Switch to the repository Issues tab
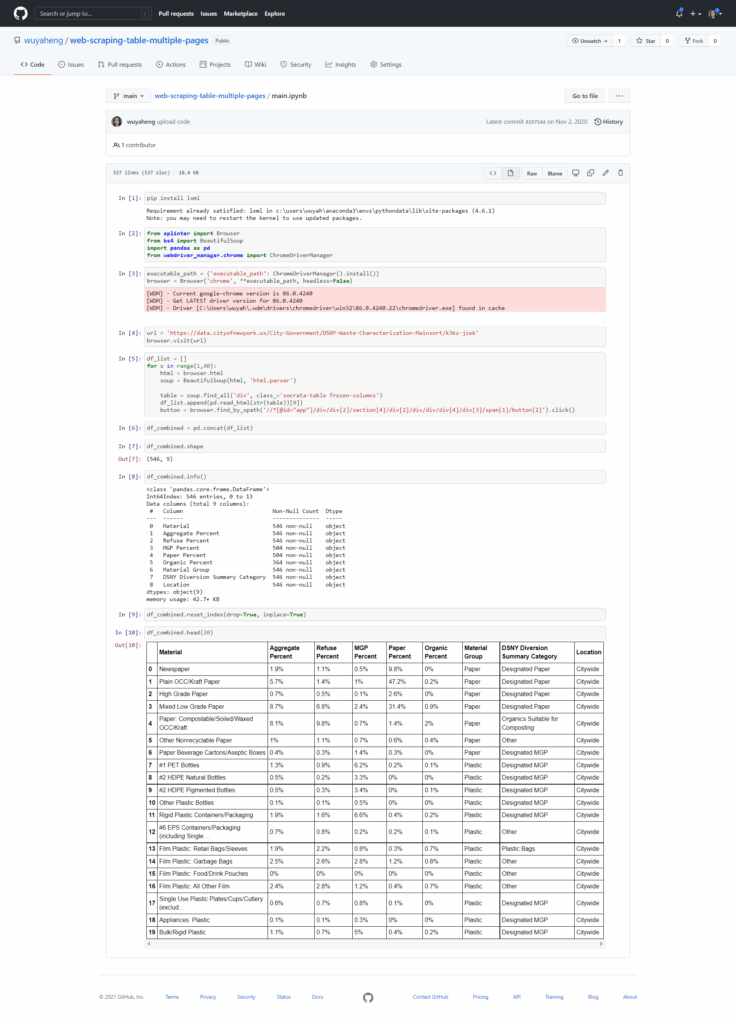This screenshot has height=1024, width=736. click(71, 65)
